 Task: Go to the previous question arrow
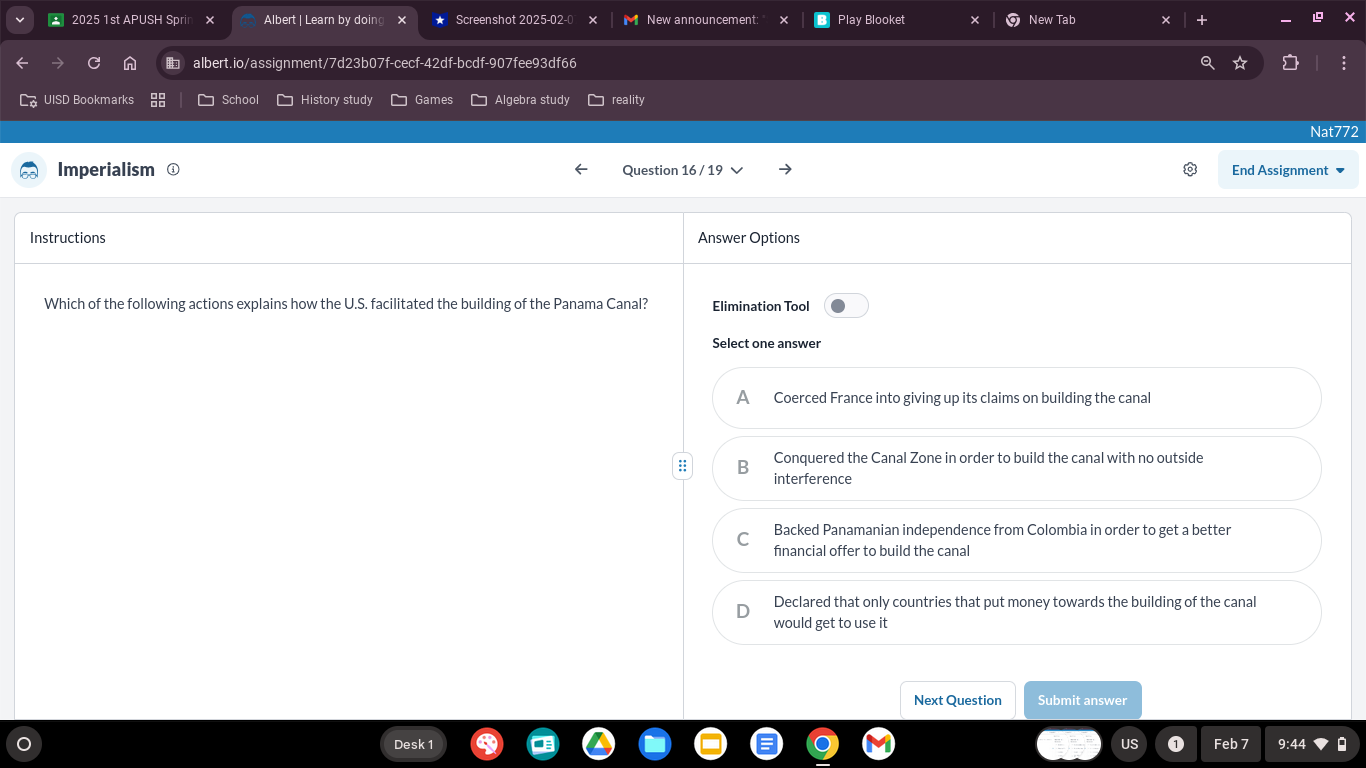pyautogui.click(x=581, y=170)
